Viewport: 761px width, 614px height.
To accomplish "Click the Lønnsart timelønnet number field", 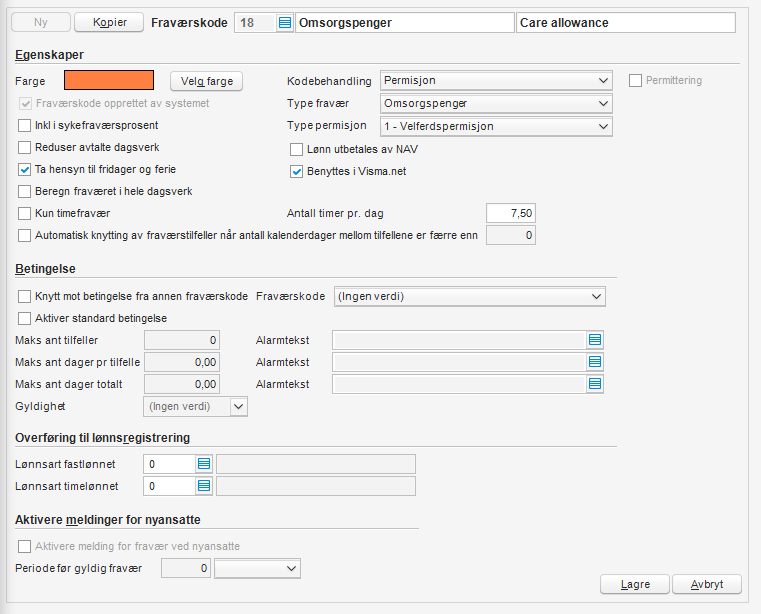I will (x=170, y=486).
